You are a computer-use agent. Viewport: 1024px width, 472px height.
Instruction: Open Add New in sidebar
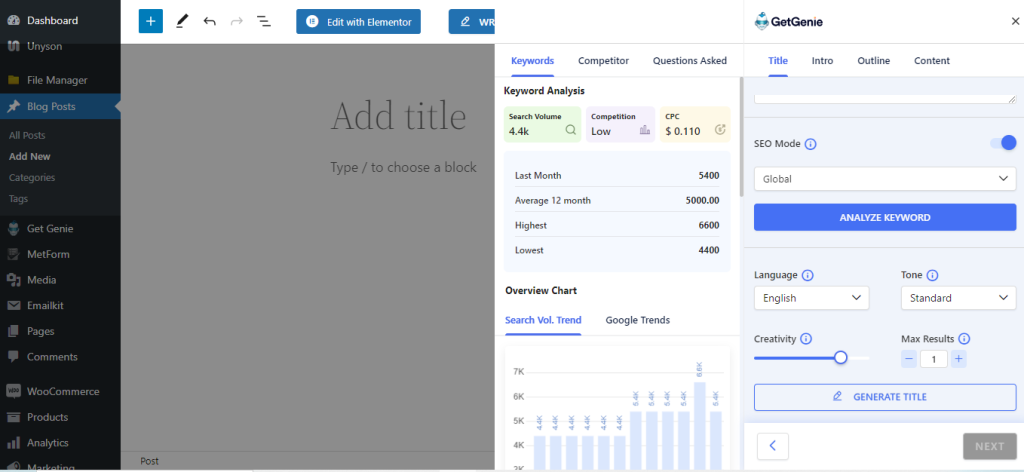point(29,157)
